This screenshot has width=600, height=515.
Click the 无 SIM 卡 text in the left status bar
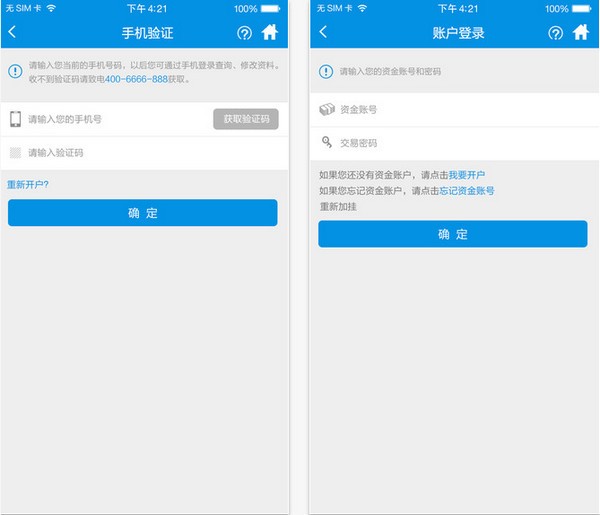[24, 8]
